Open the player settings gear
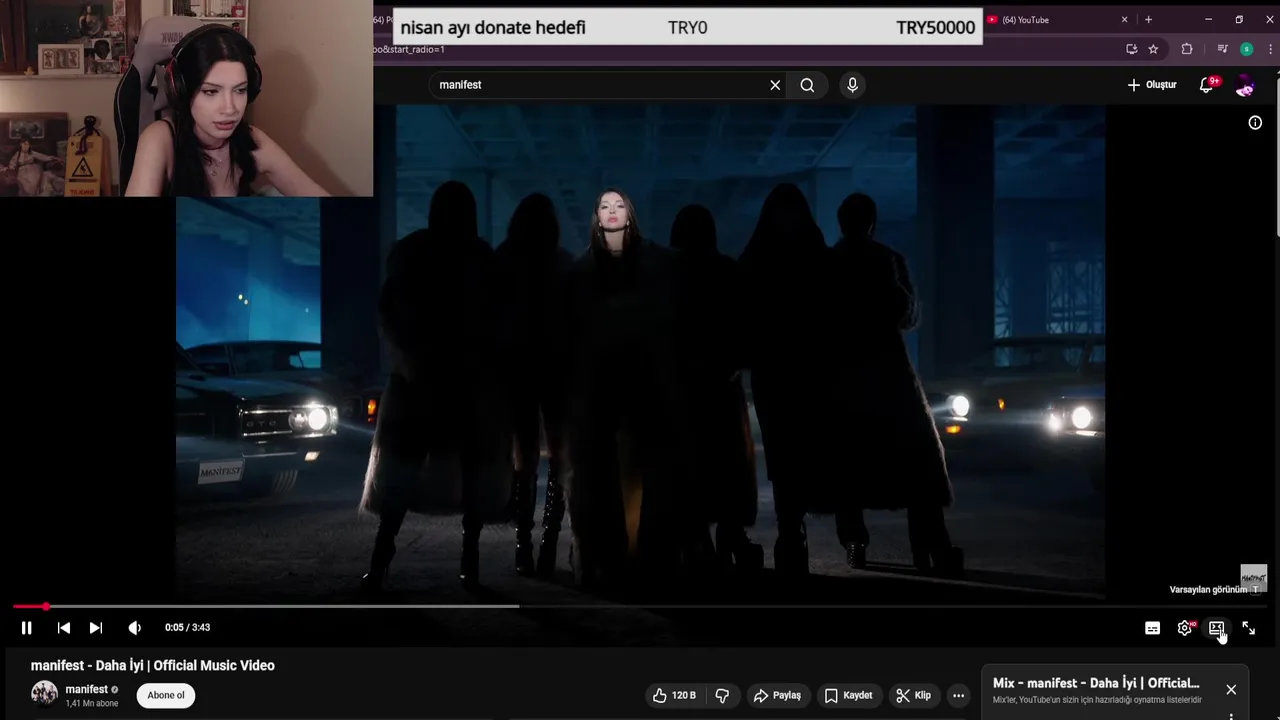 coord(1185,628)
